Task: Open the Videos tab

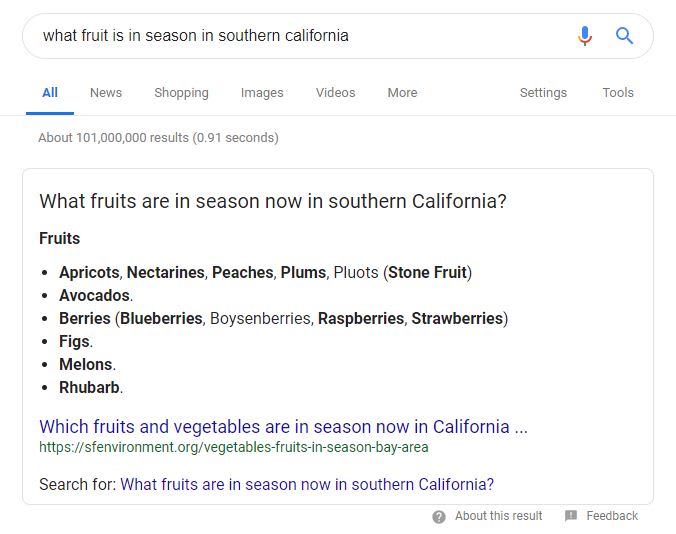Action: (335, 93)
